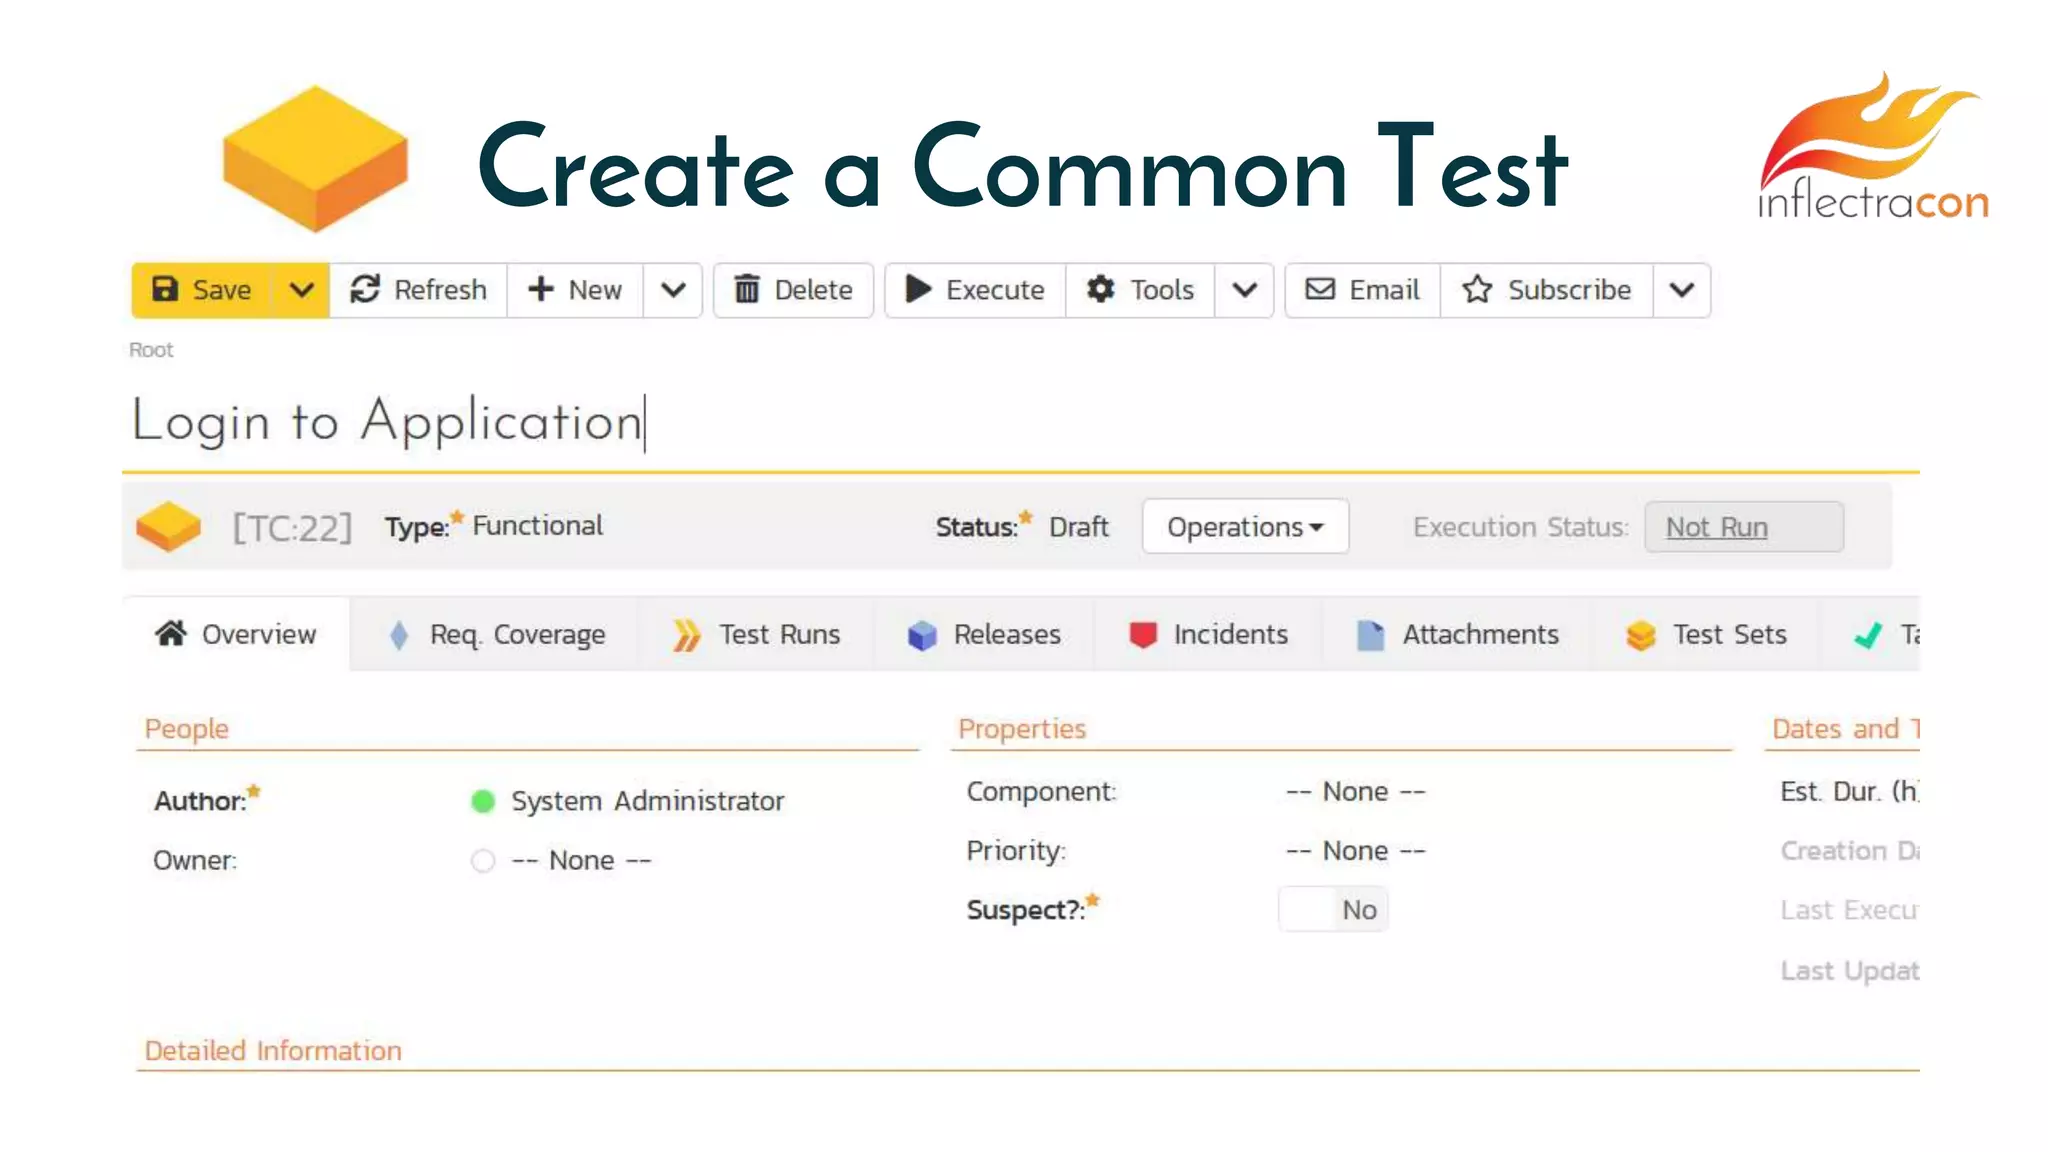The width and height of the screenshot is (2048, 1152).
Task: Click the Refresh button
Action: [x=419, y=291]
